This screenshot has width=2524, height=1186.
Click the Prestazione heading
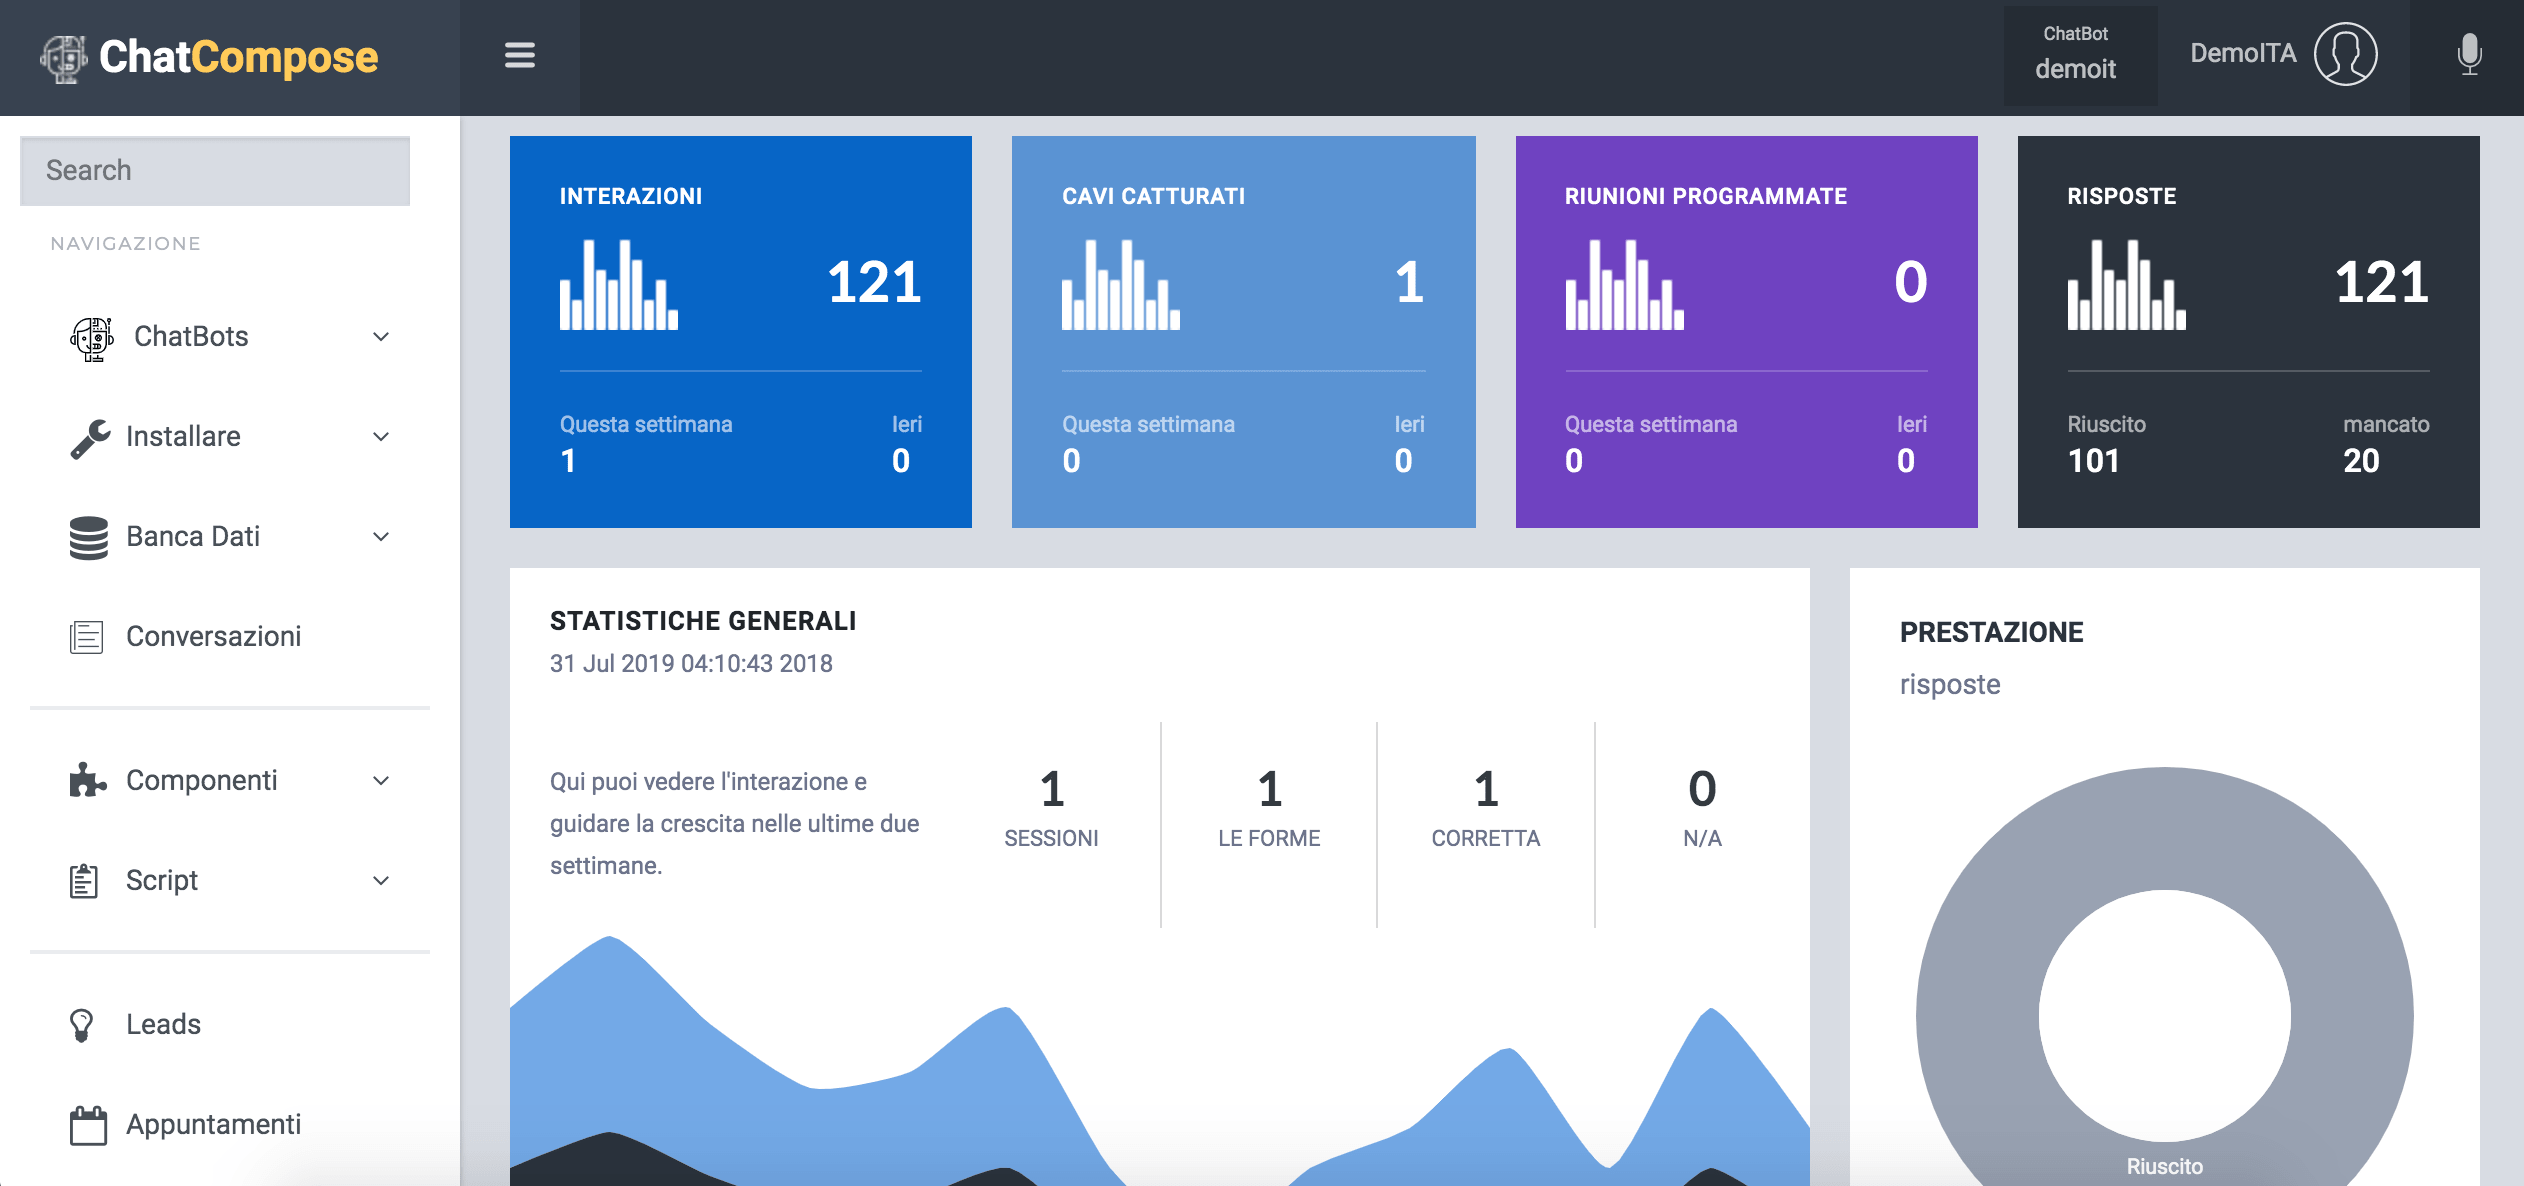click(1991, 633)
